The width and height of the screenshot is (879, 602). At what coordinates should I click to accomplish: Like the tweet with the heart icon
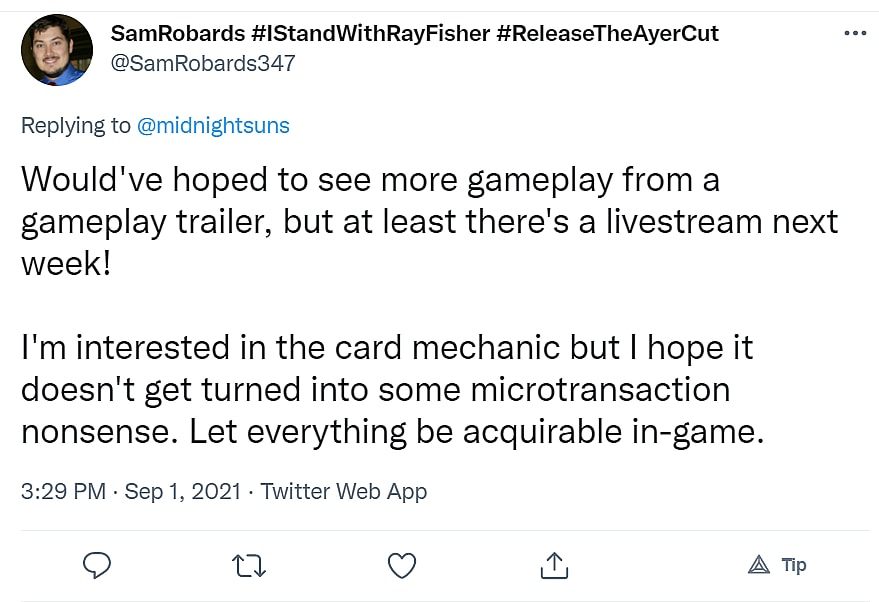401,566
